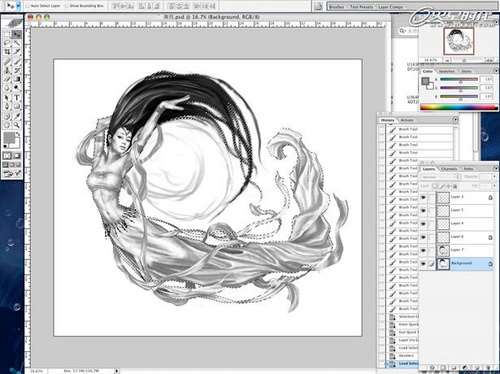Hide Layer 6 visibility eye
Screen dimensions: 500x374
(424, 237)
